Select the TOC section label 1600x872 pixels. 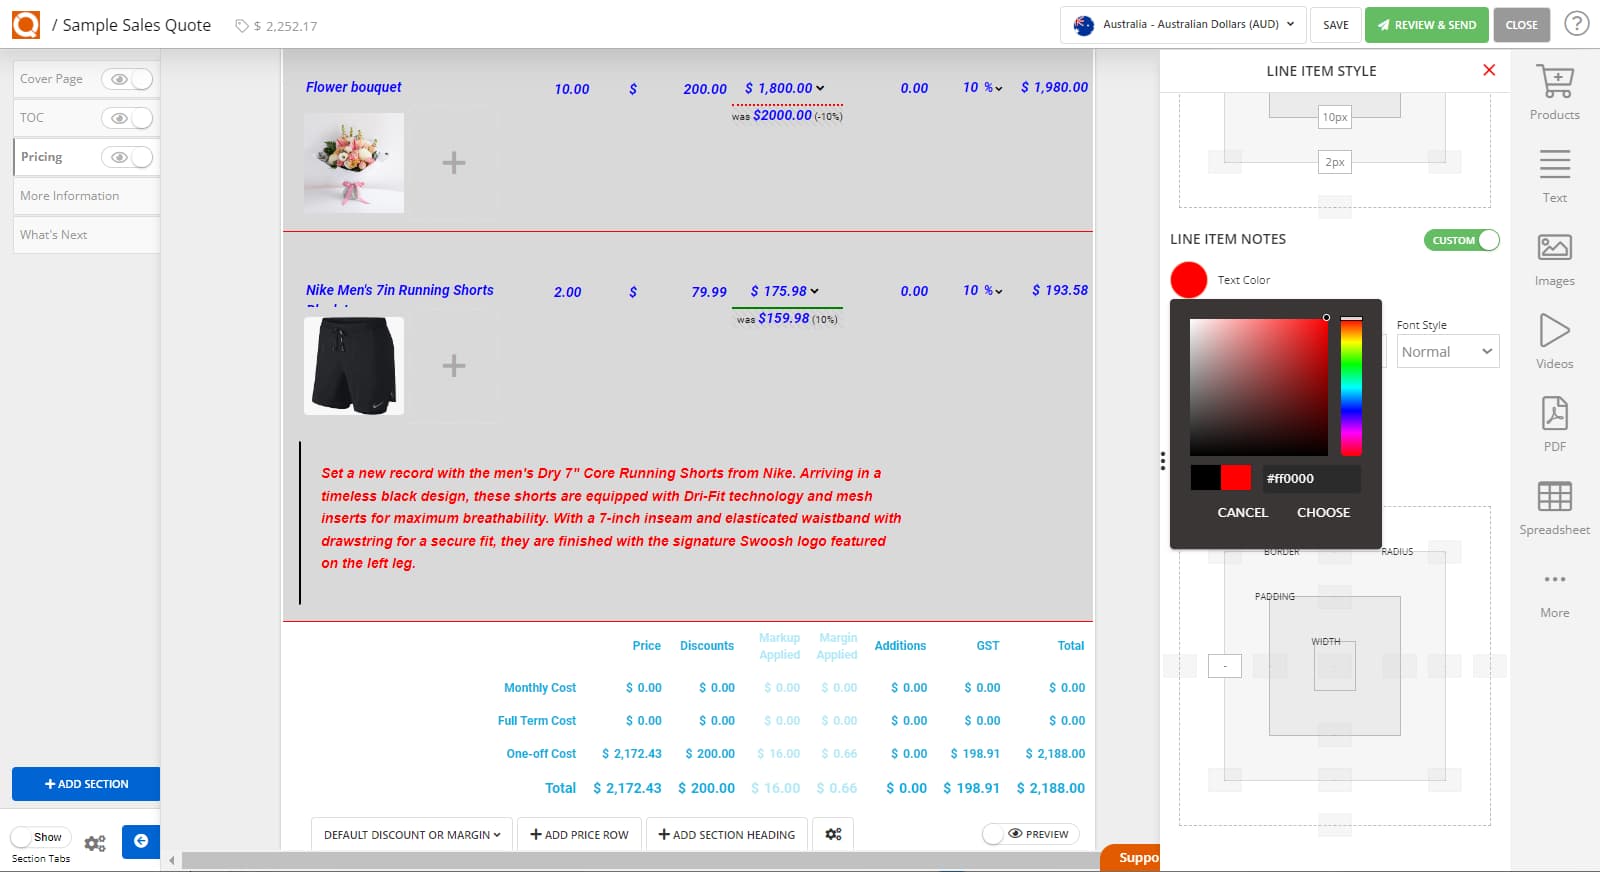tap(32, 118)
